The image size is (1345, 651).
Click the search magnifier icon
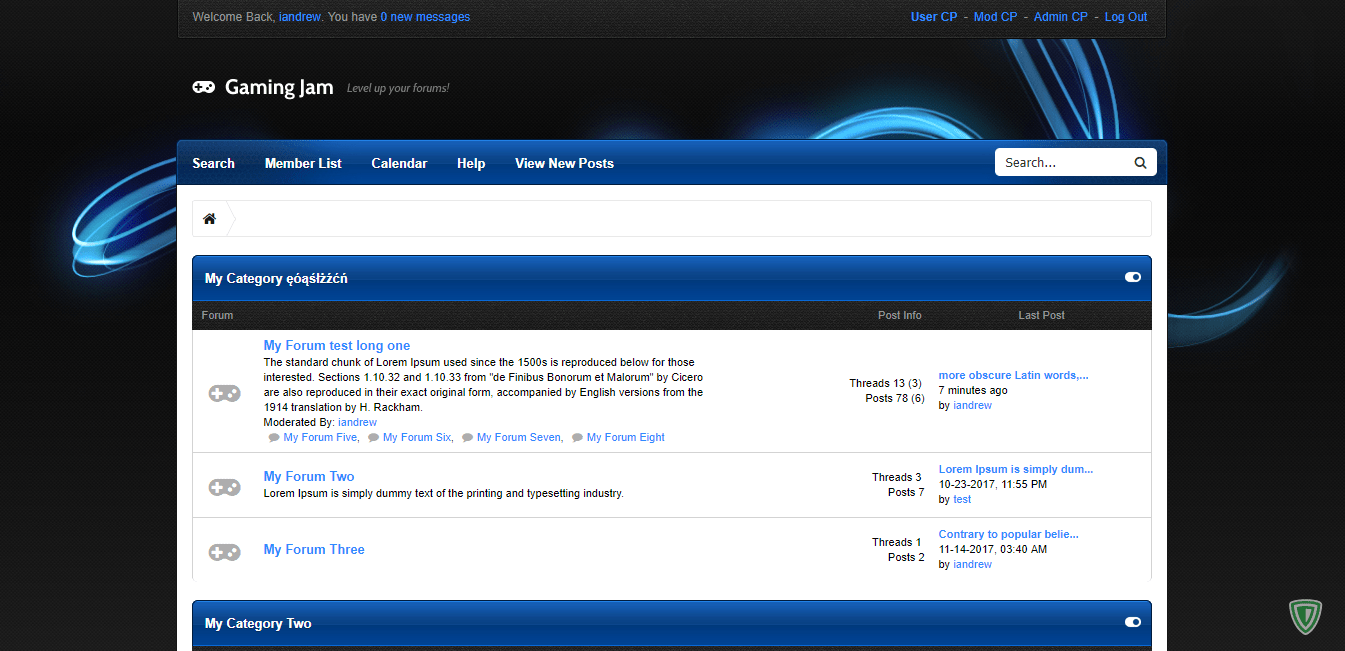(1140, 163)
